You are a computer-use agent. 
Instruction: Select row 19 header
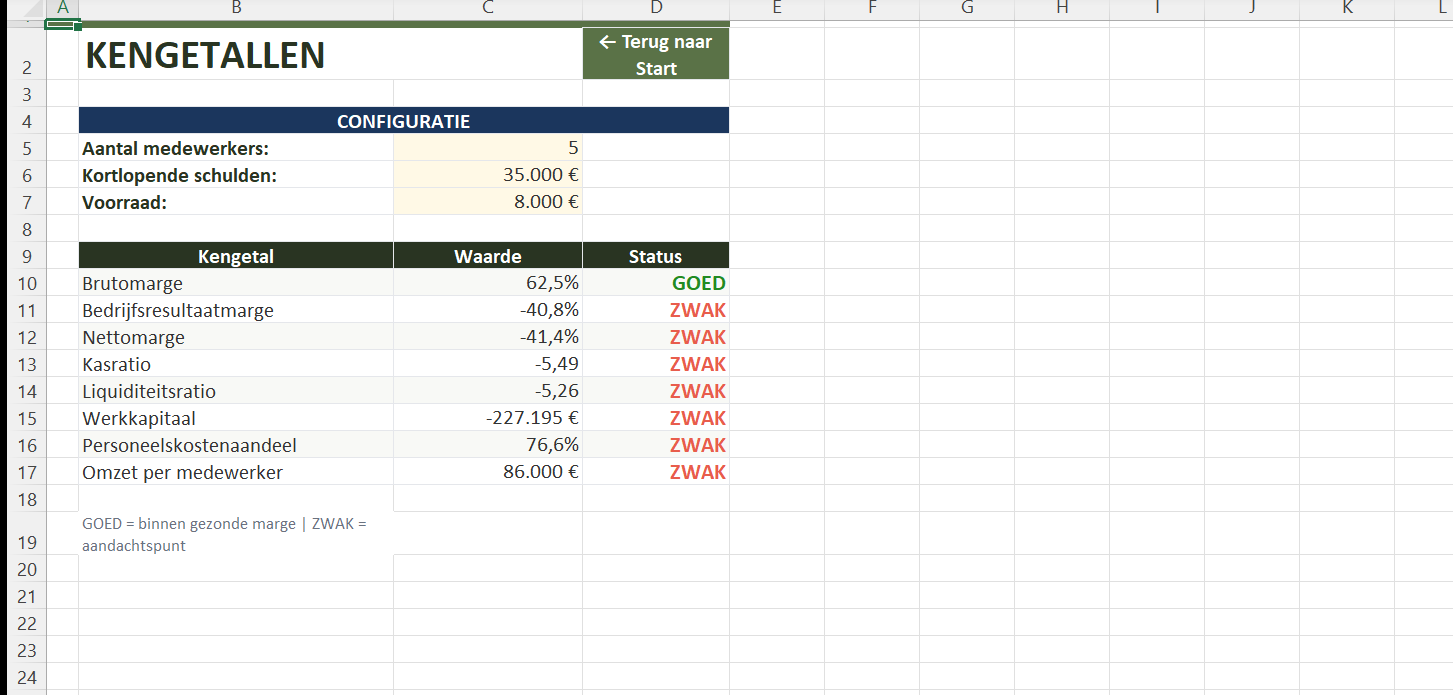[x=27, y=542]
